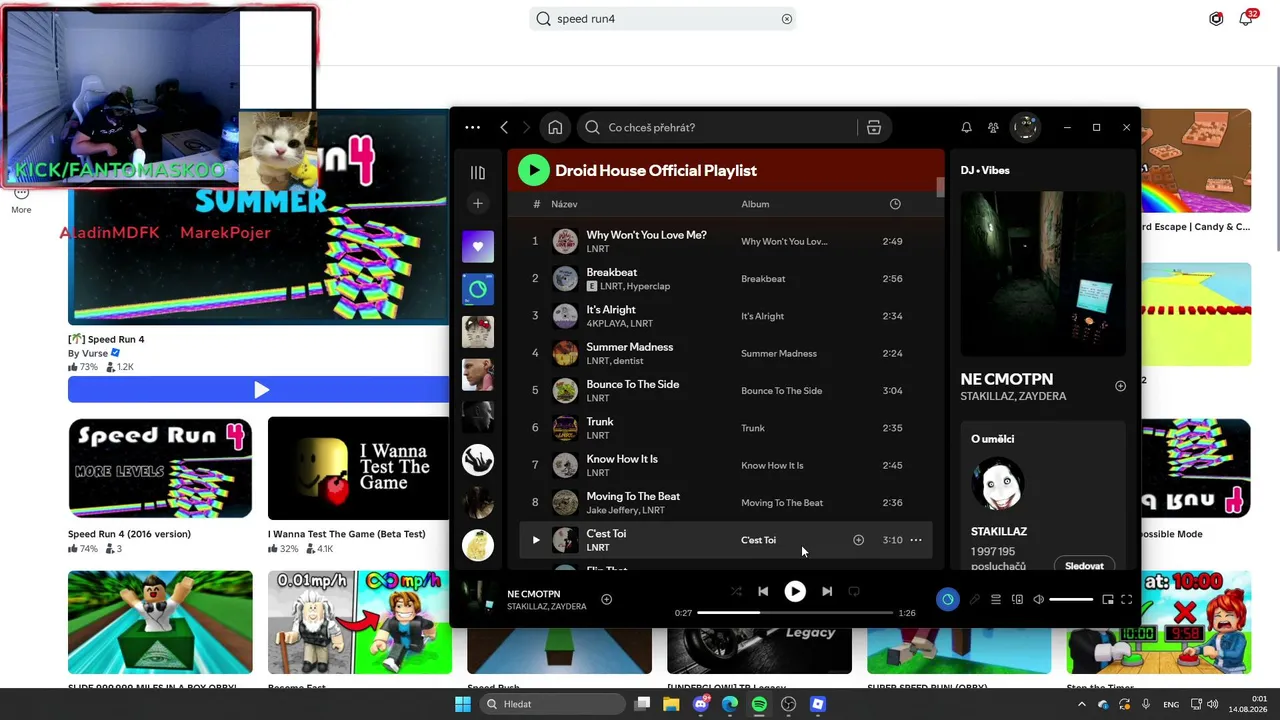Screen dimensions: 1280x720
Task: Sort tracks by the Album column
Action: point(755,204)
